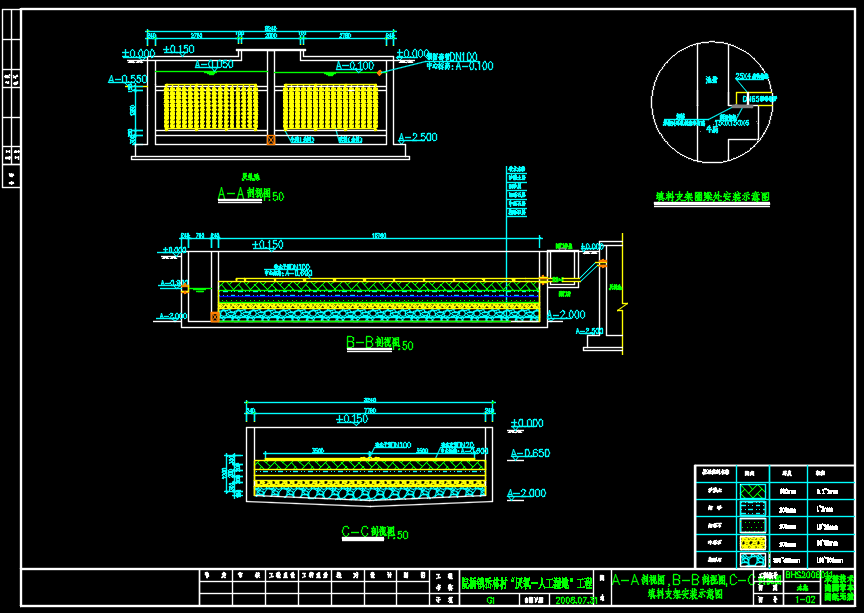864x613 pixels.
Task: Select the B-B section view title
Action: [x=380, y=343]
